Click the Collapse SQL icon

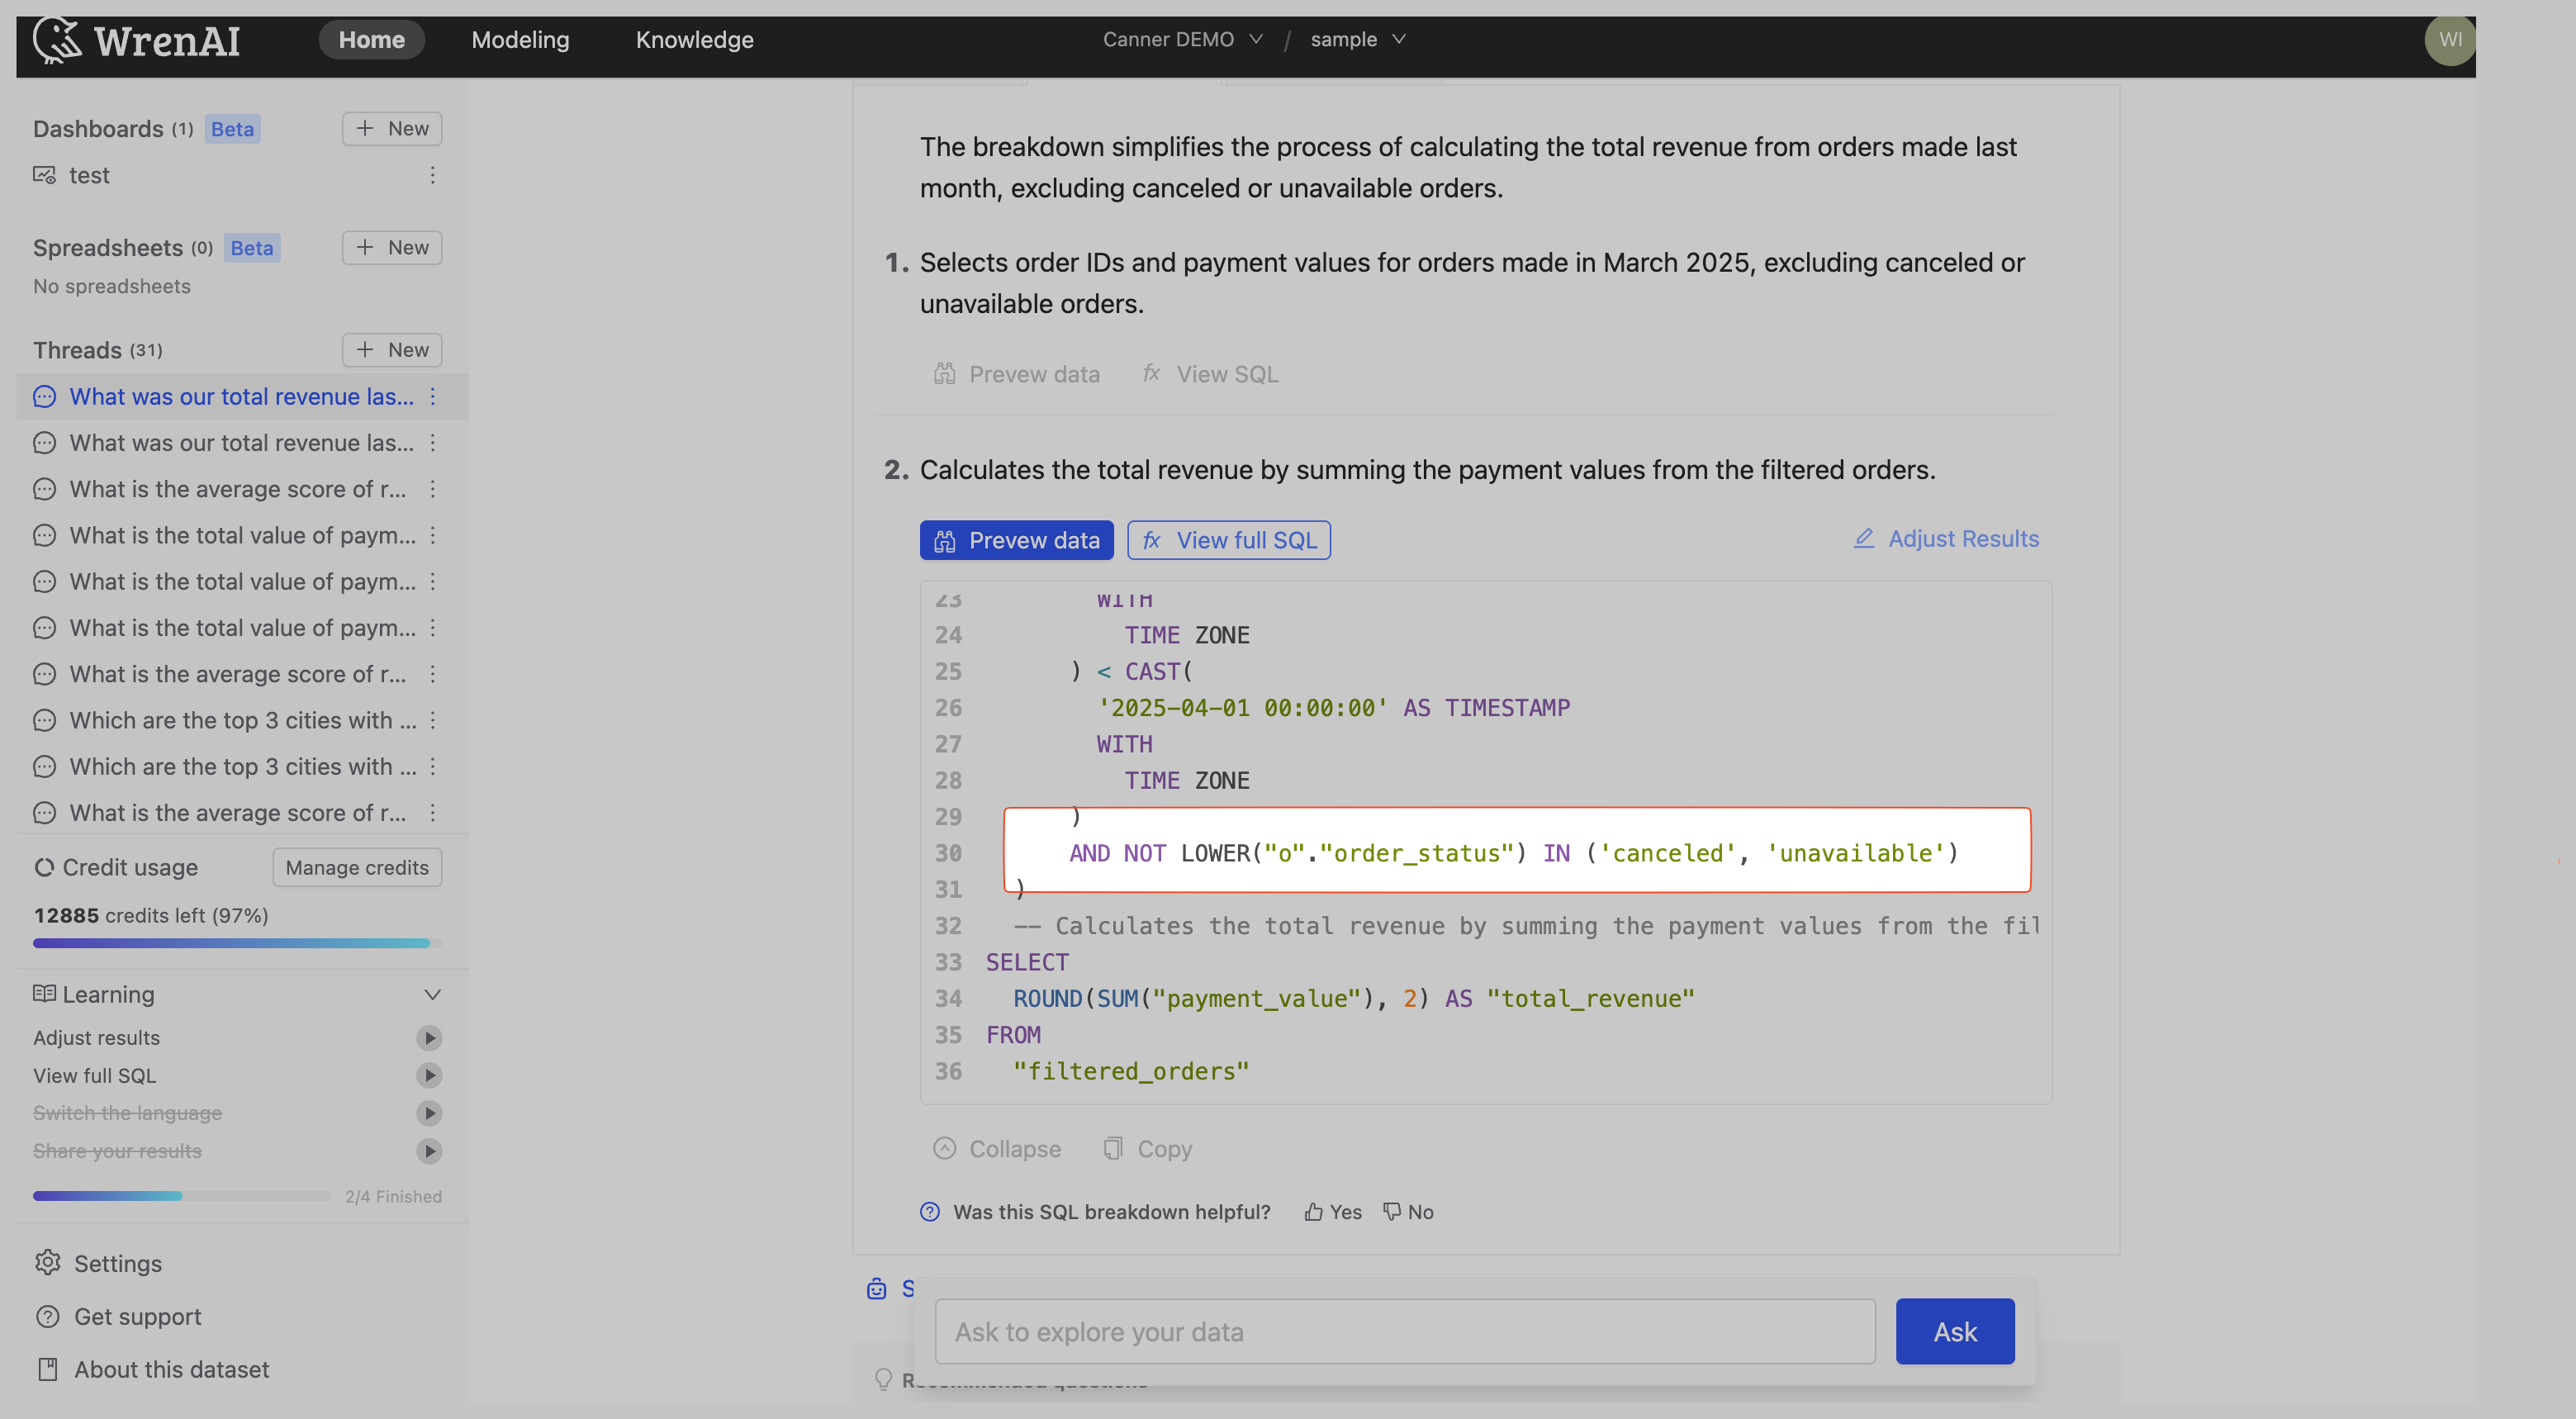point(944,1148)
